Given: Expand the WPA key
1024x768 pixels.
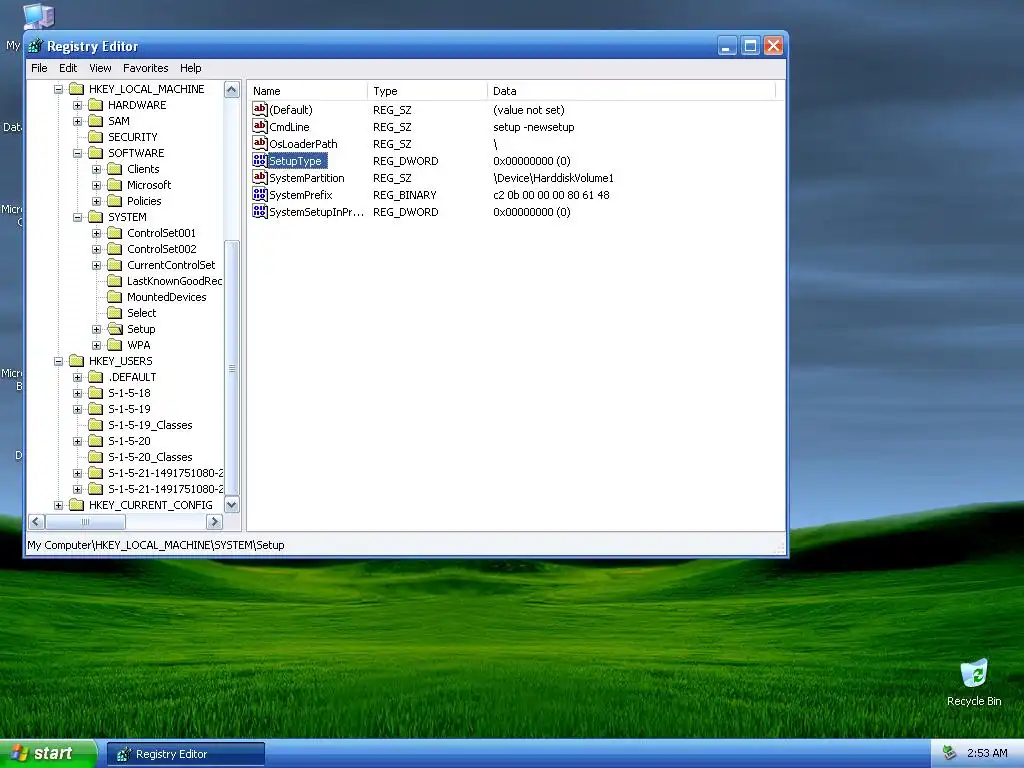Looking at the screenshot, I should pos(97,345).
